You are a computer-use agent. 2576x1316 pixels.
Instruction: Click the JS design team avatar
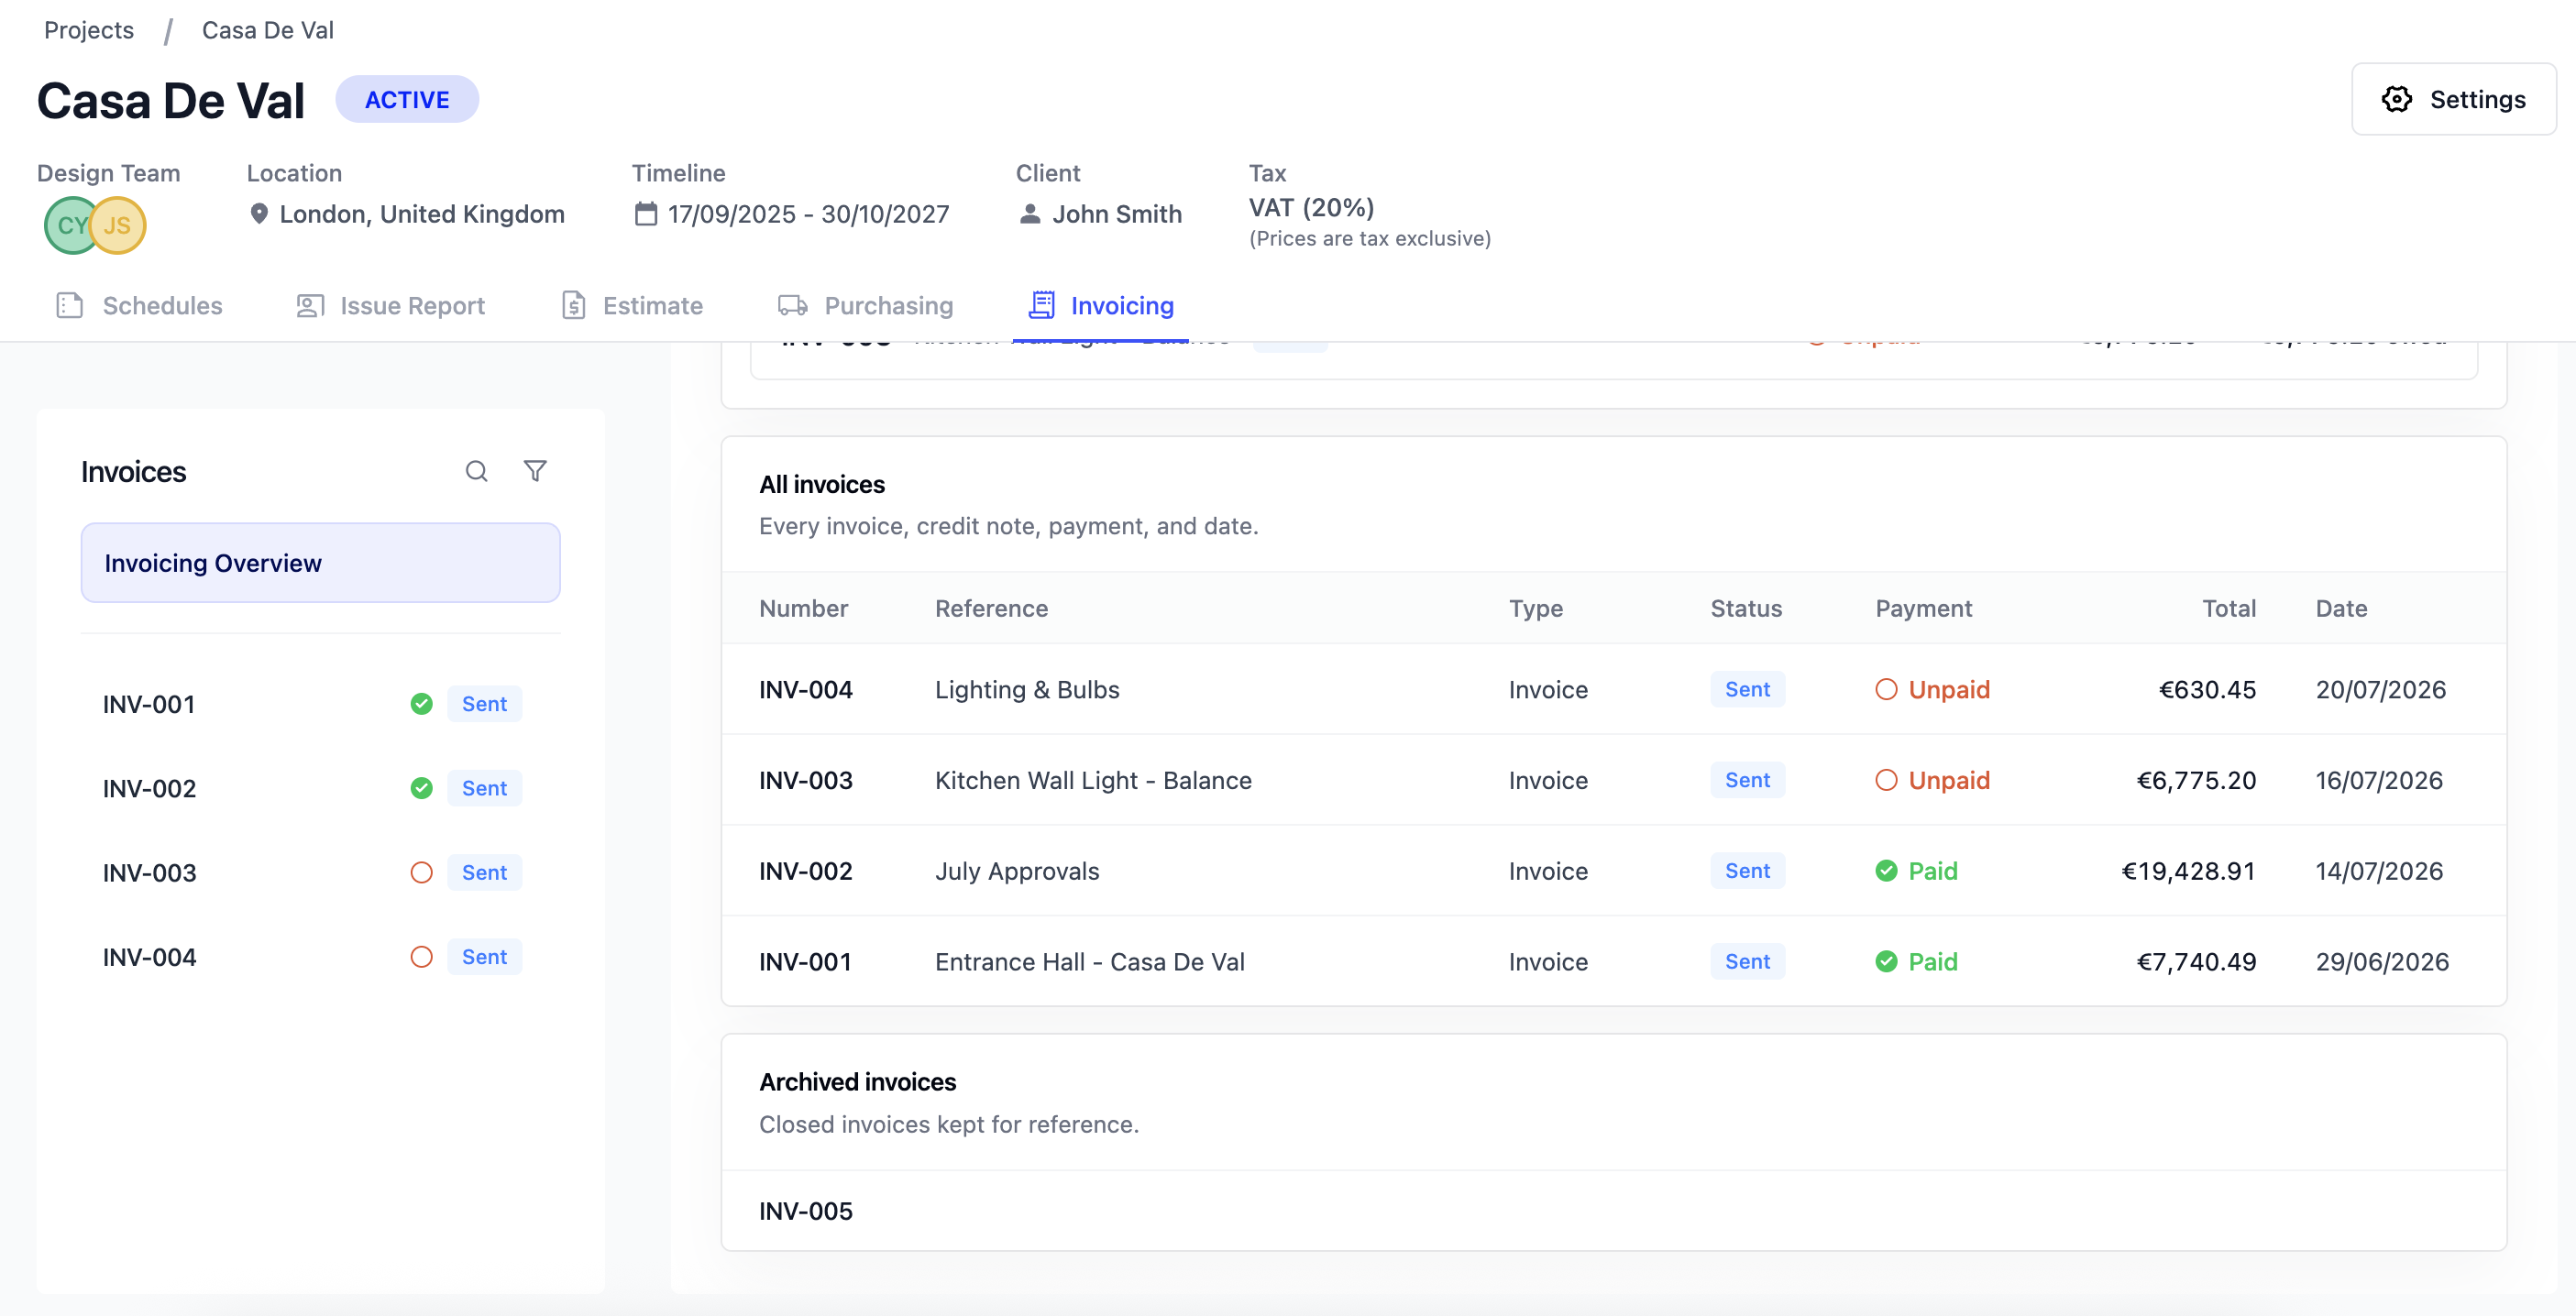pos(118,225)
